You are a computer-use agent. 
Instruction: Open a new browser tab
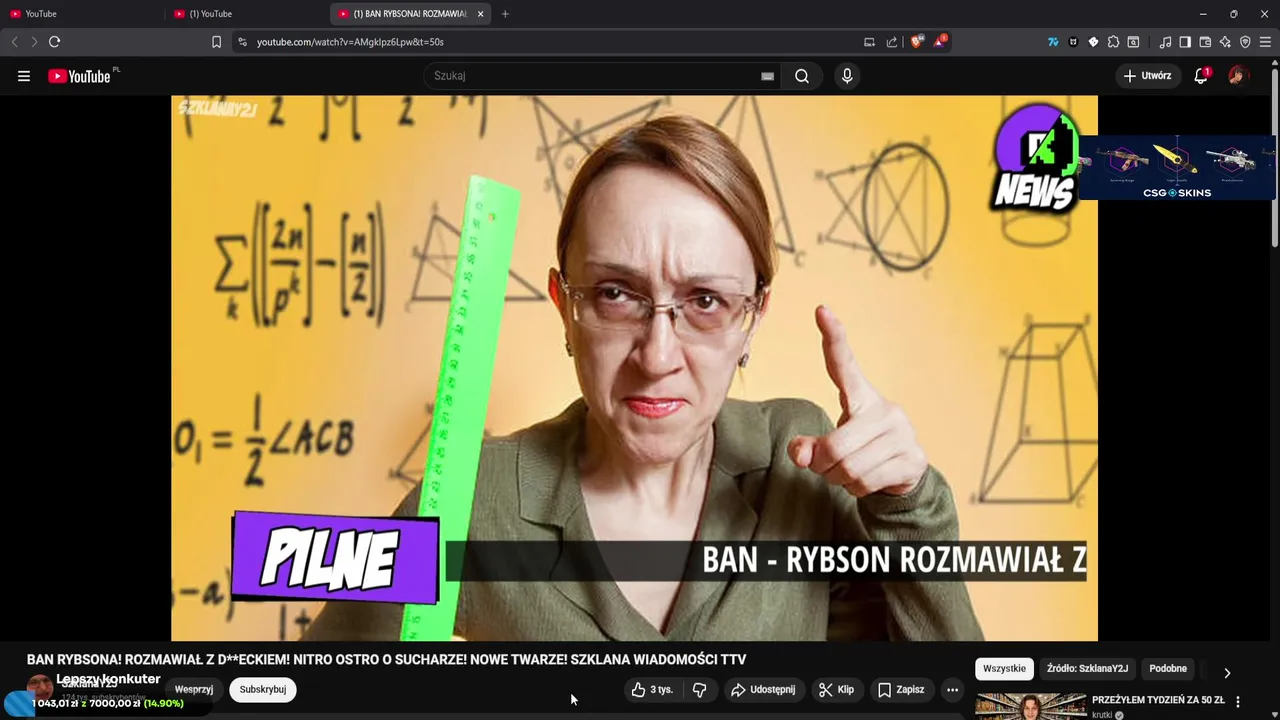tap(505, 14)
